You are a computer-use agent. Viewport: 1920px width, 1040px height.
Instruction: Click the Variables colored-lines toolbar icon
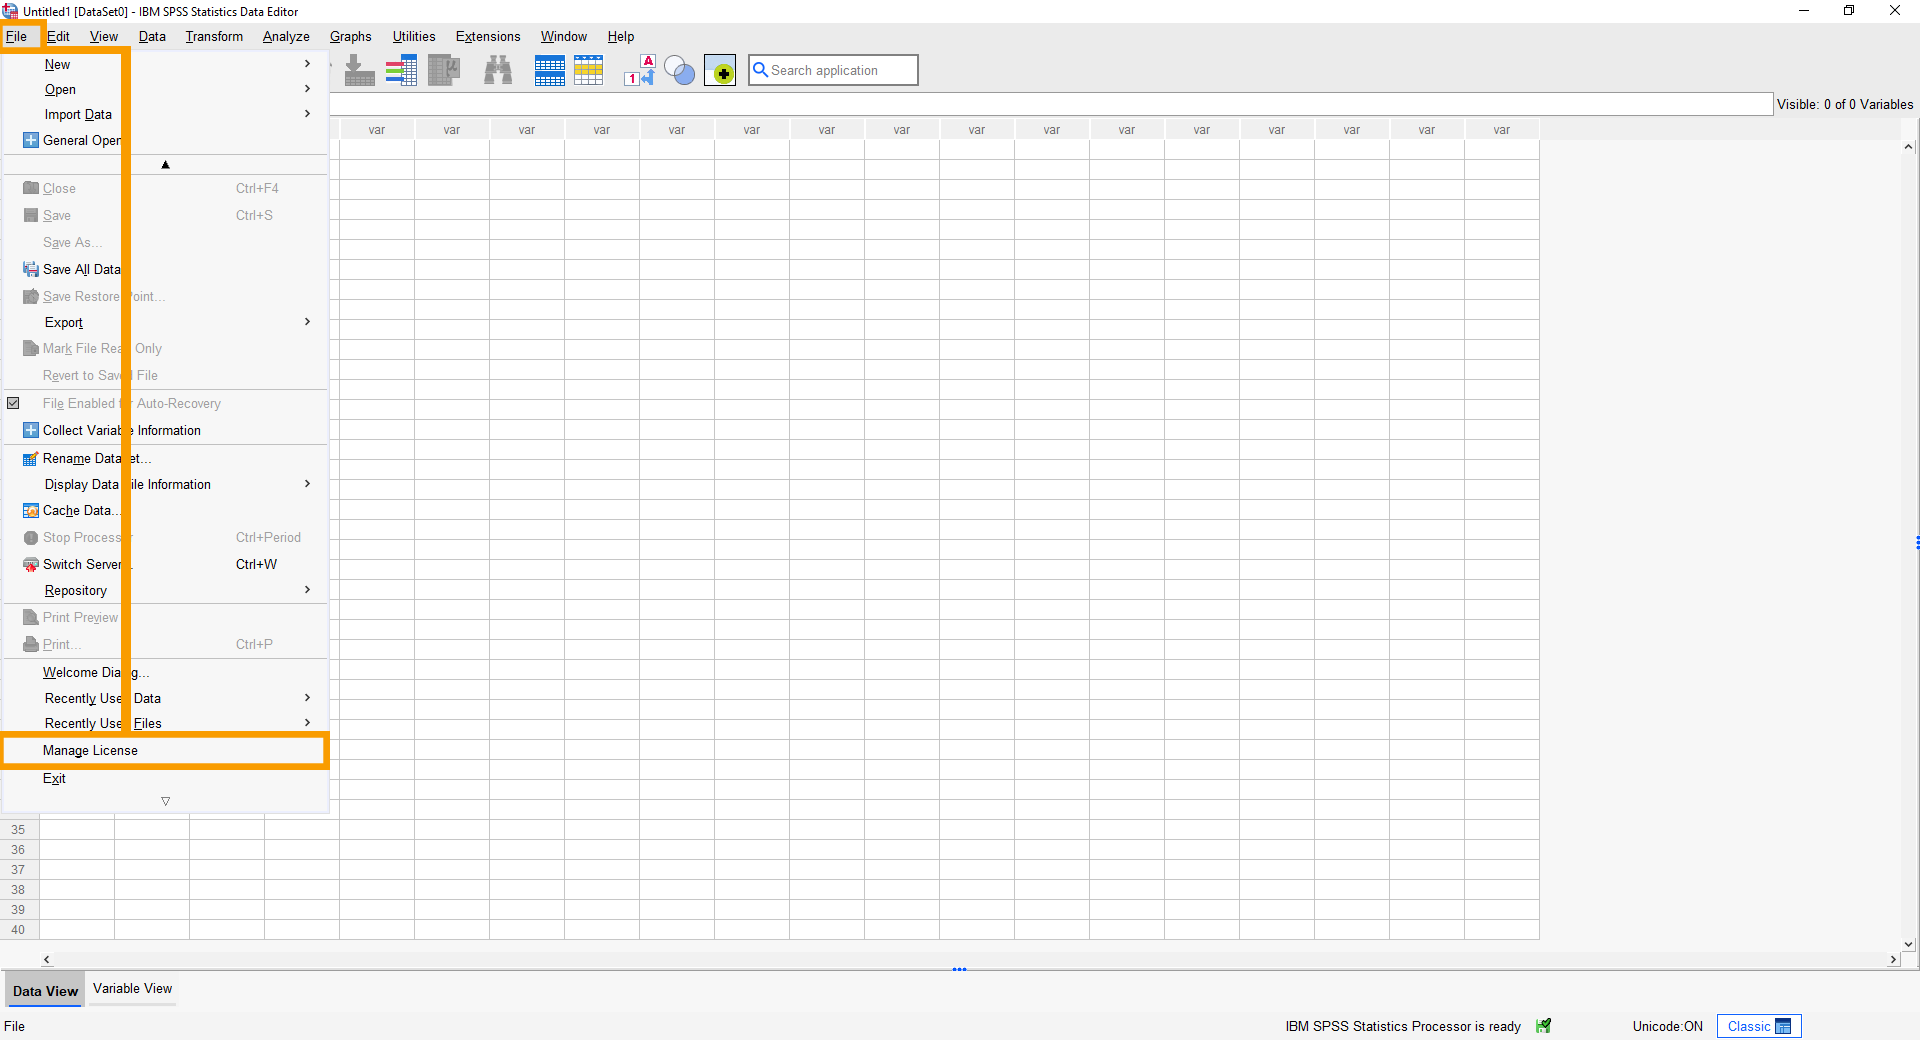pos(401,70)
